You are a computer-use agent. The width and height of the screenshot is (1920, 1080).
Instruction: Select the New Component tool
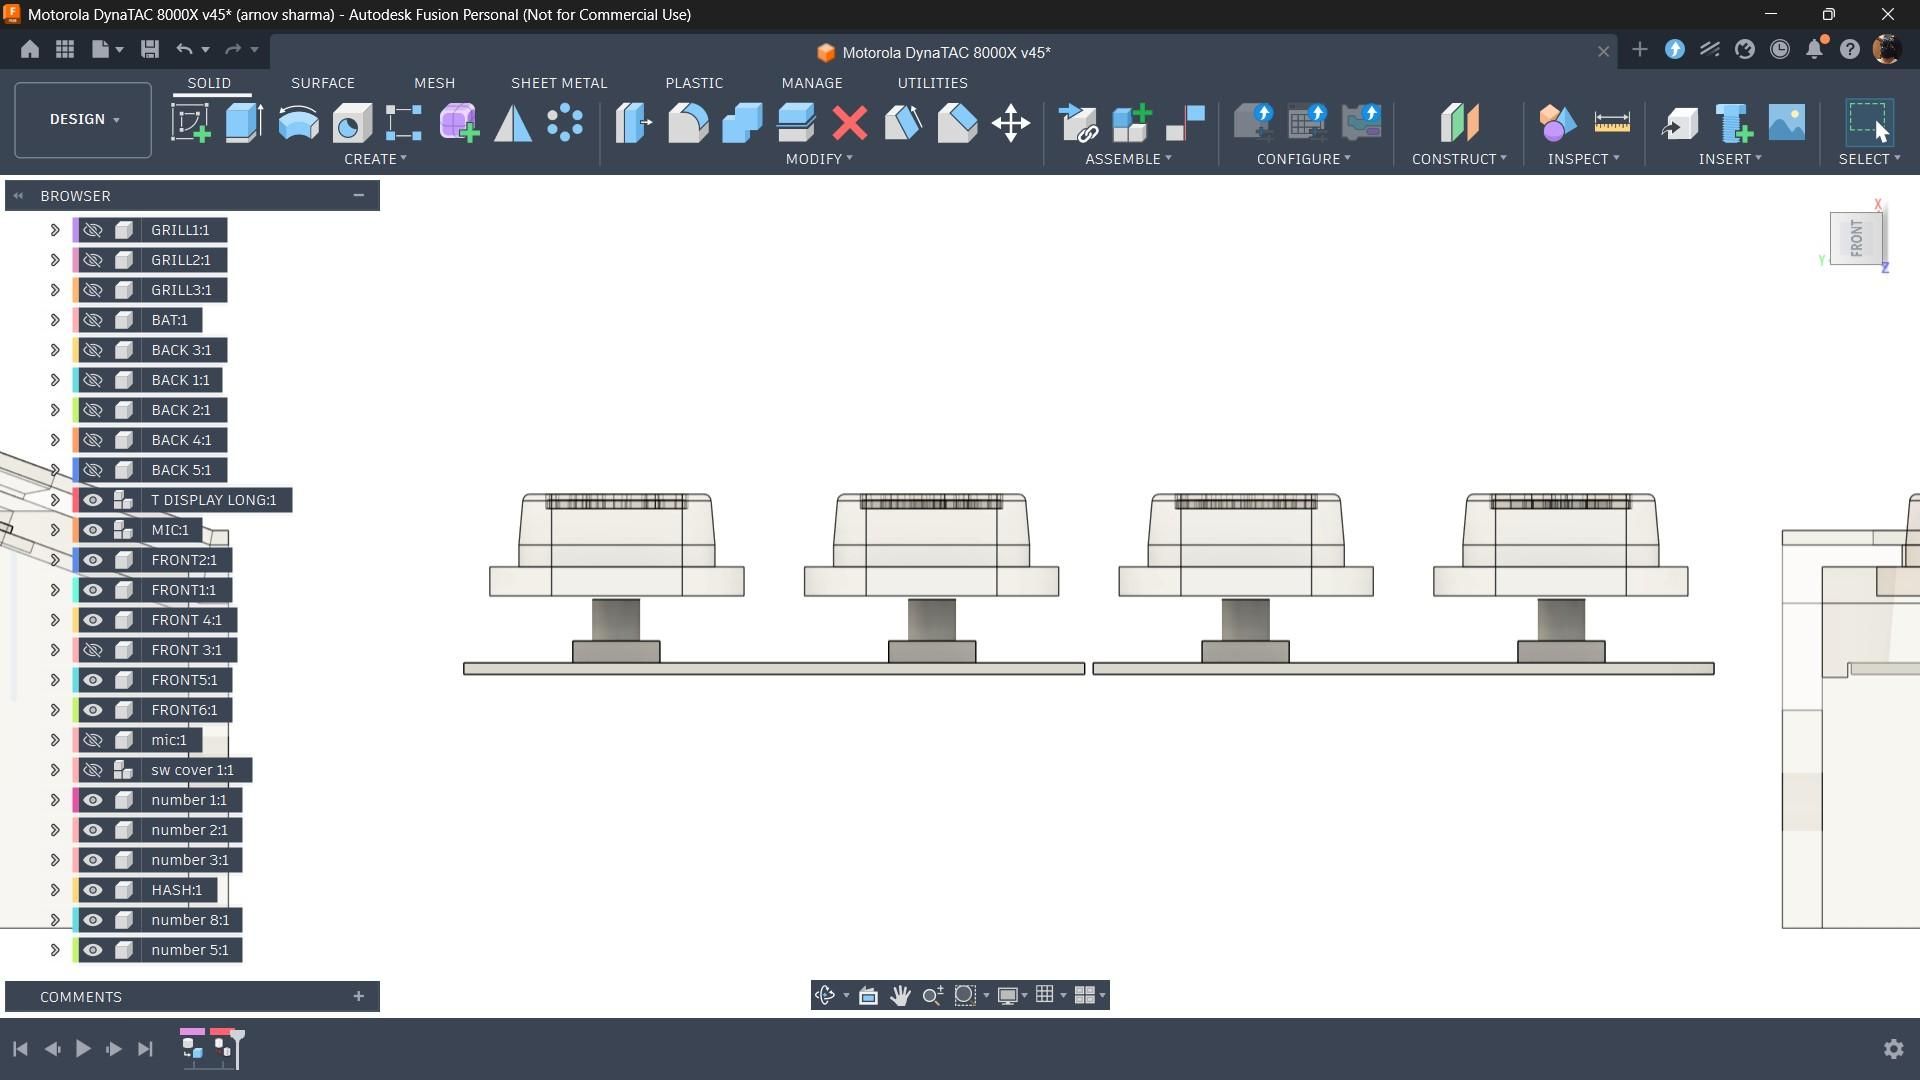point(1132,123)
